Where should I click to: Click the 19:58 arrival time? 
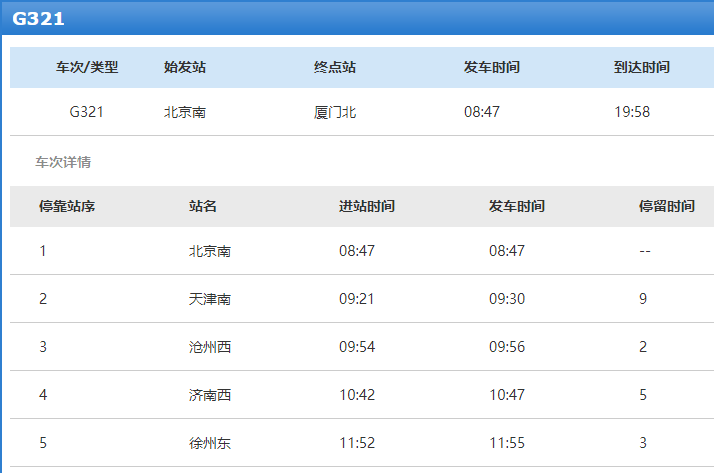pyautogui.click(x=632, y=112)
